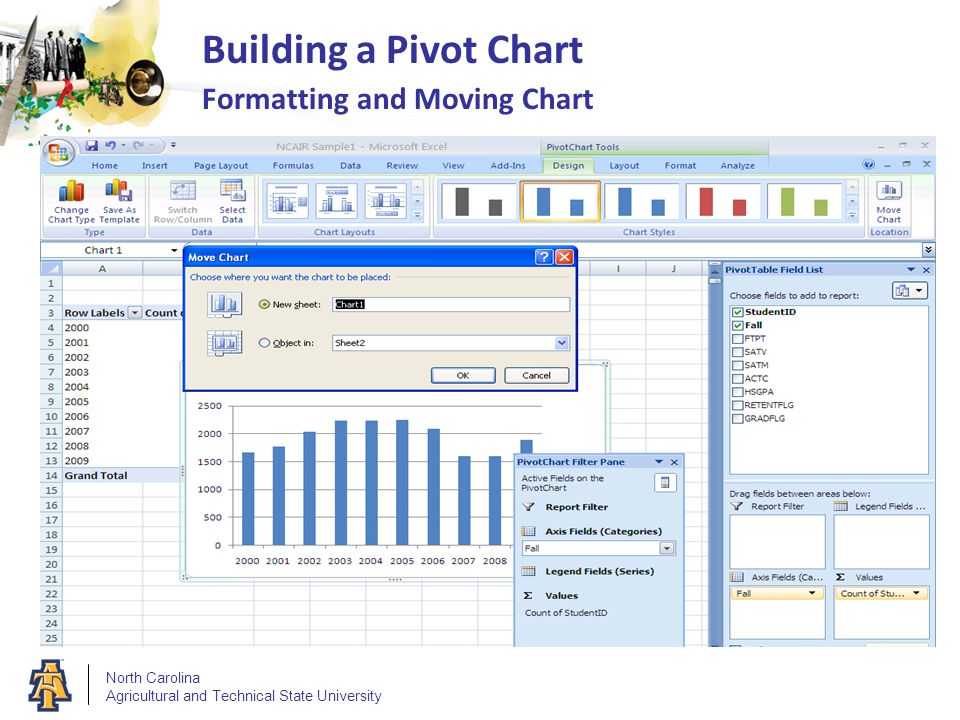
Task: Cancel the Move Chart dialog
Action: click(x=536, y=375)
